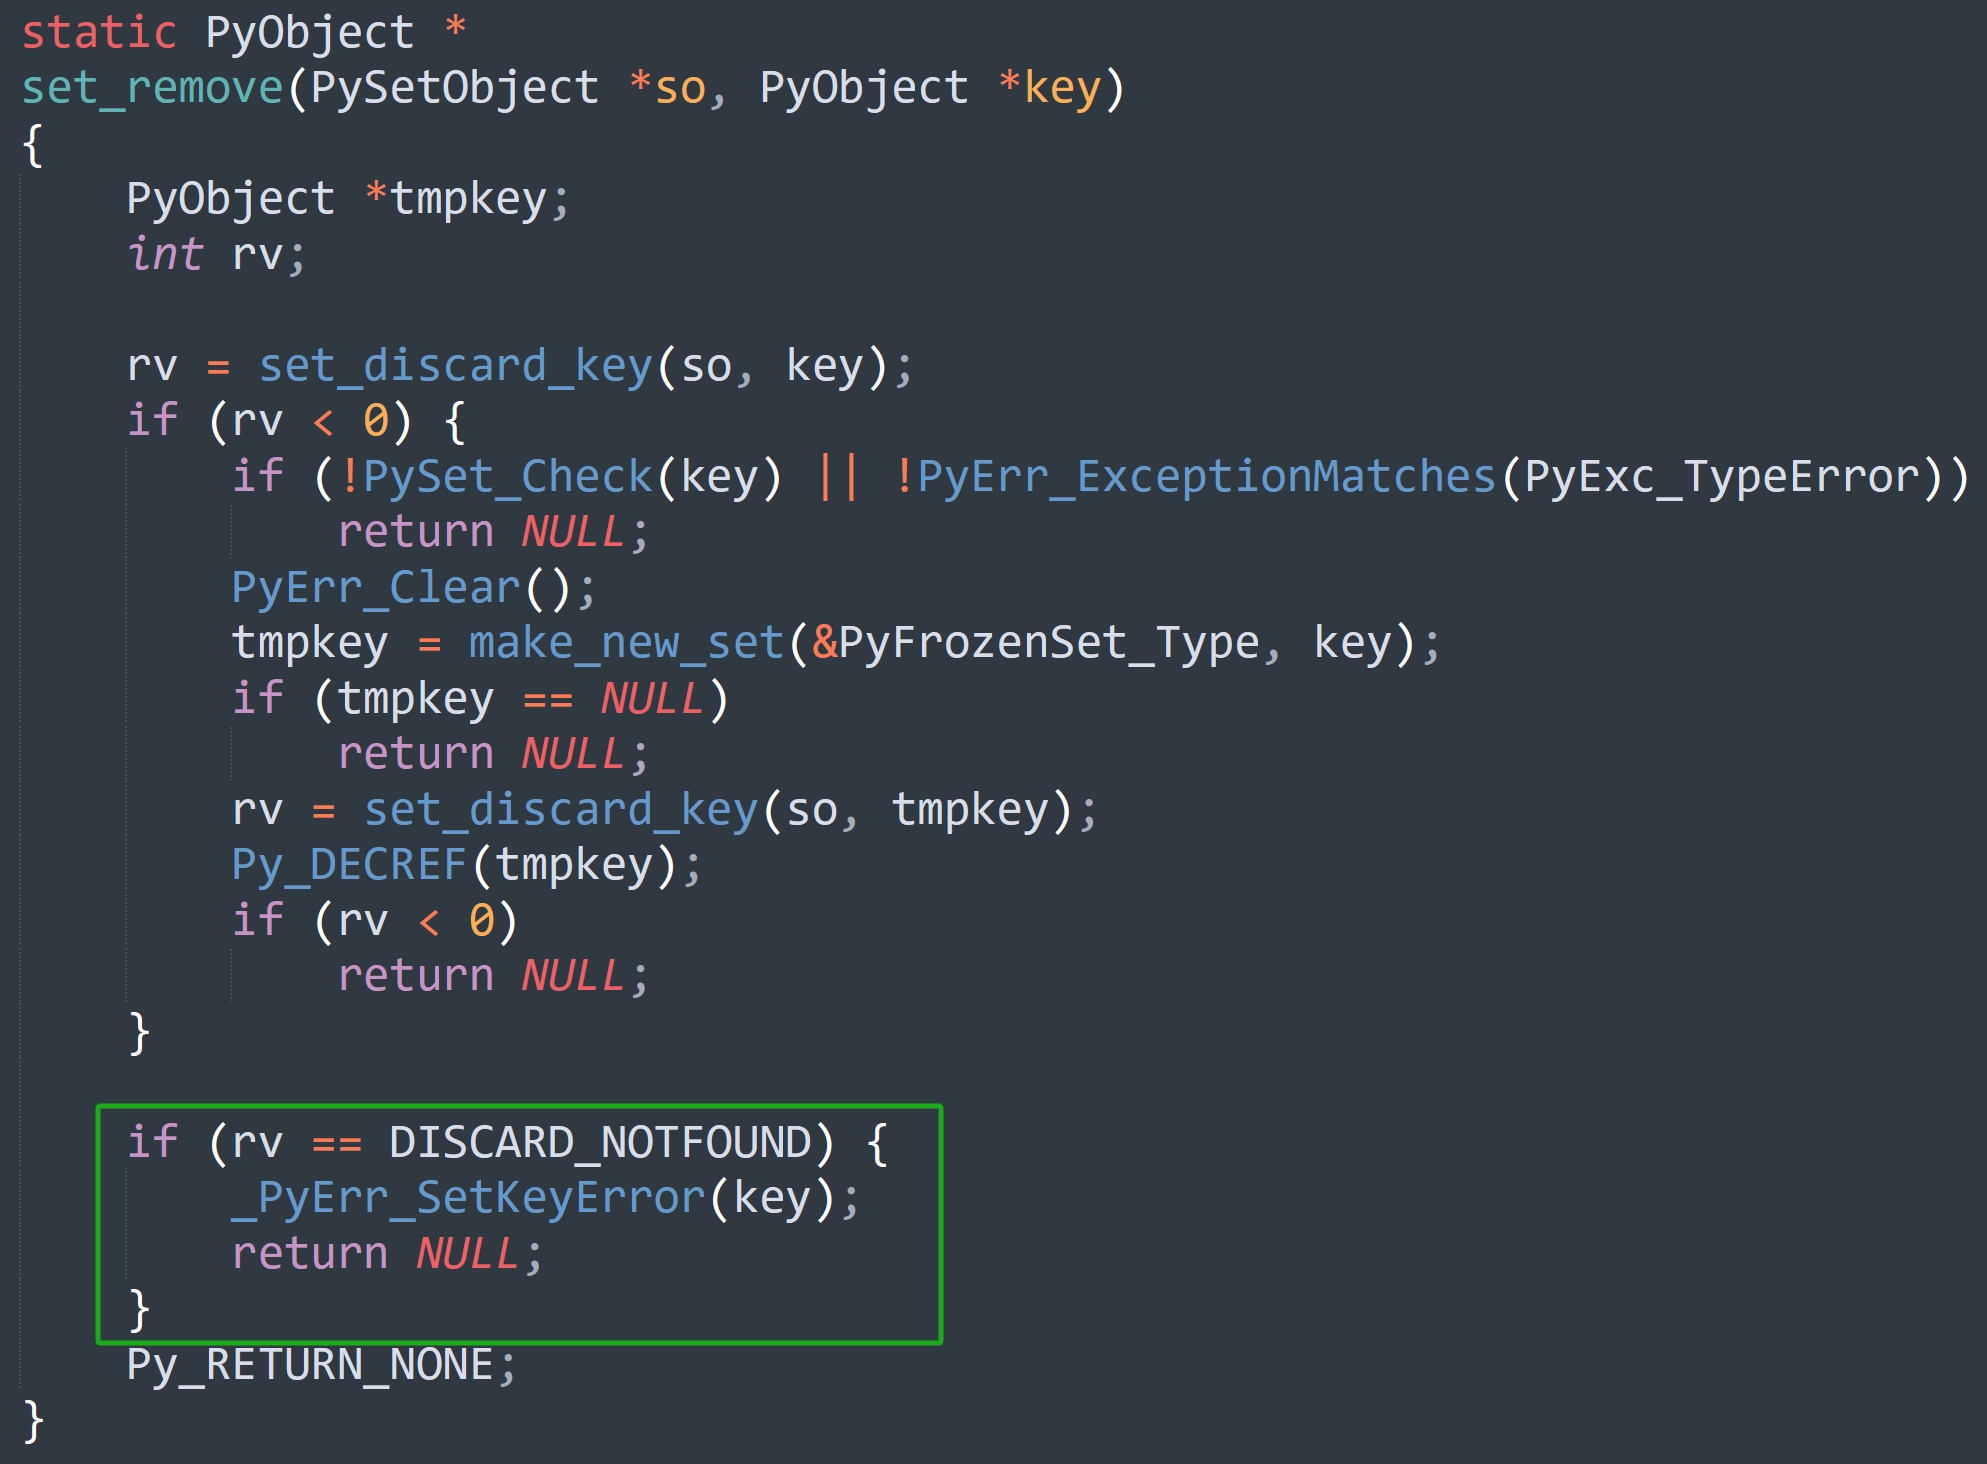Click 'set_discard_key' in the 'so, tmpkey' call

click(x=561, y=810)
